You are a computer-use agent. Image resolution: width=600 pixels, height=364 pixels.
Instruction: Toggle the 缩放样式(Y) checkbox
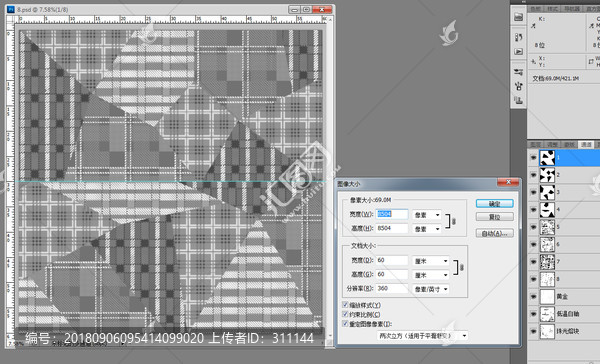coord(345,305)
